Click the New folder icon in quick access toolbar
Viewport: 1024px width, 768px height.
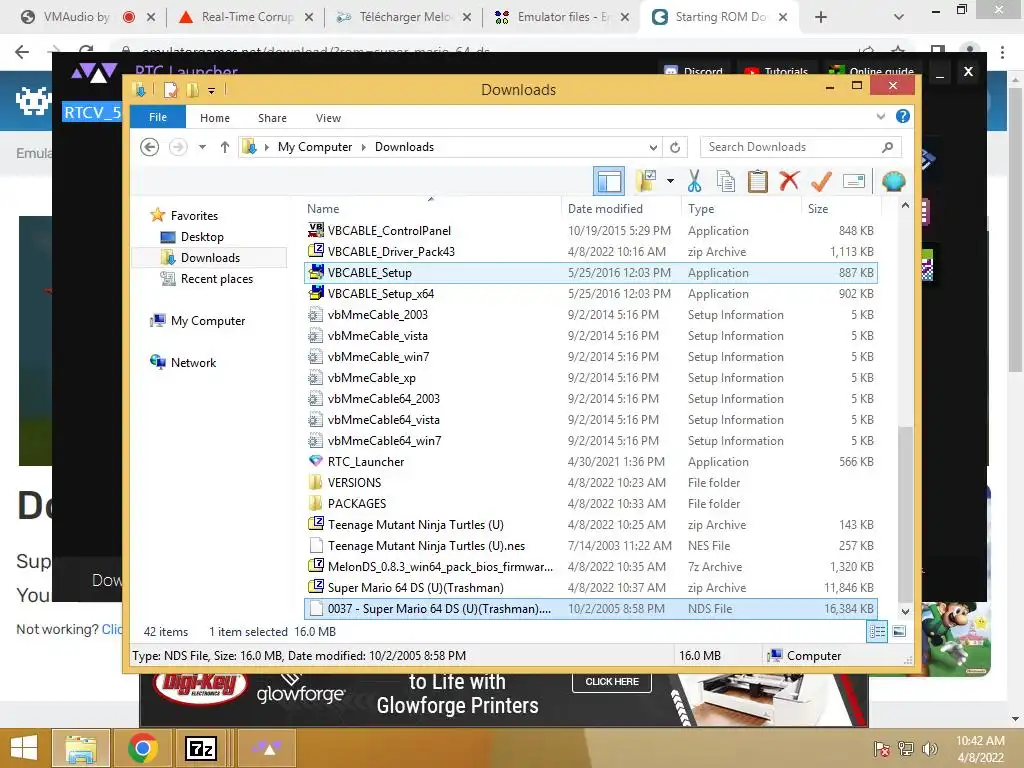pos(193,89)
